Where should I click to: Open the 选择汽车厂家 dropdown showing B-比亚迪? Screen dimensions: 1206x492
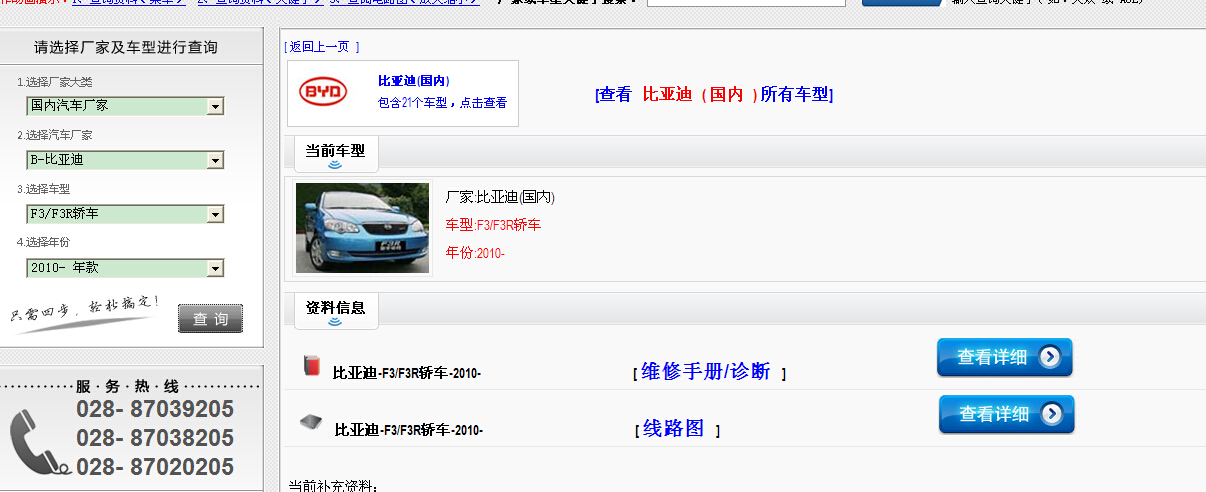pos(125,159)
